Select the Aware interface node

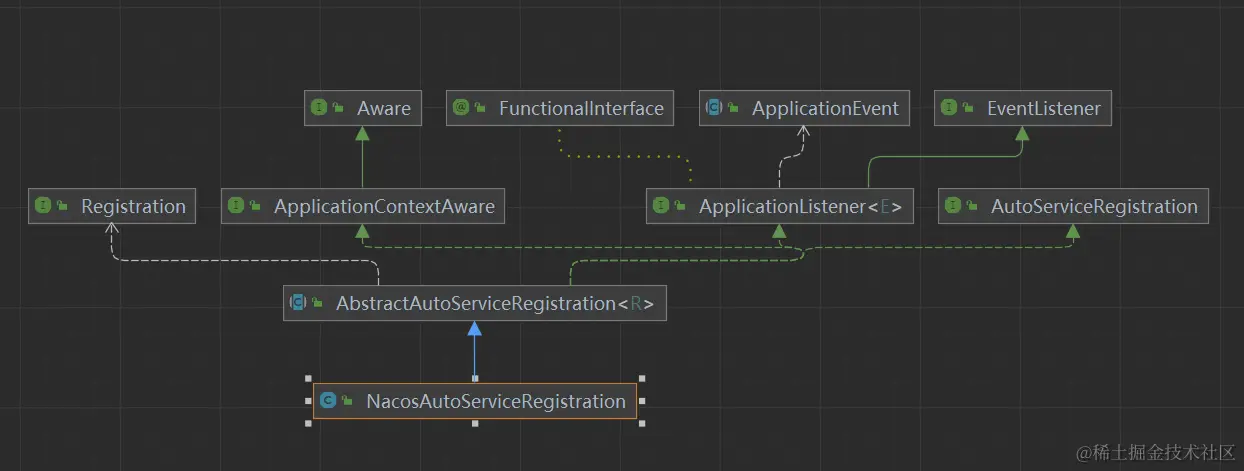click(363, 108)
